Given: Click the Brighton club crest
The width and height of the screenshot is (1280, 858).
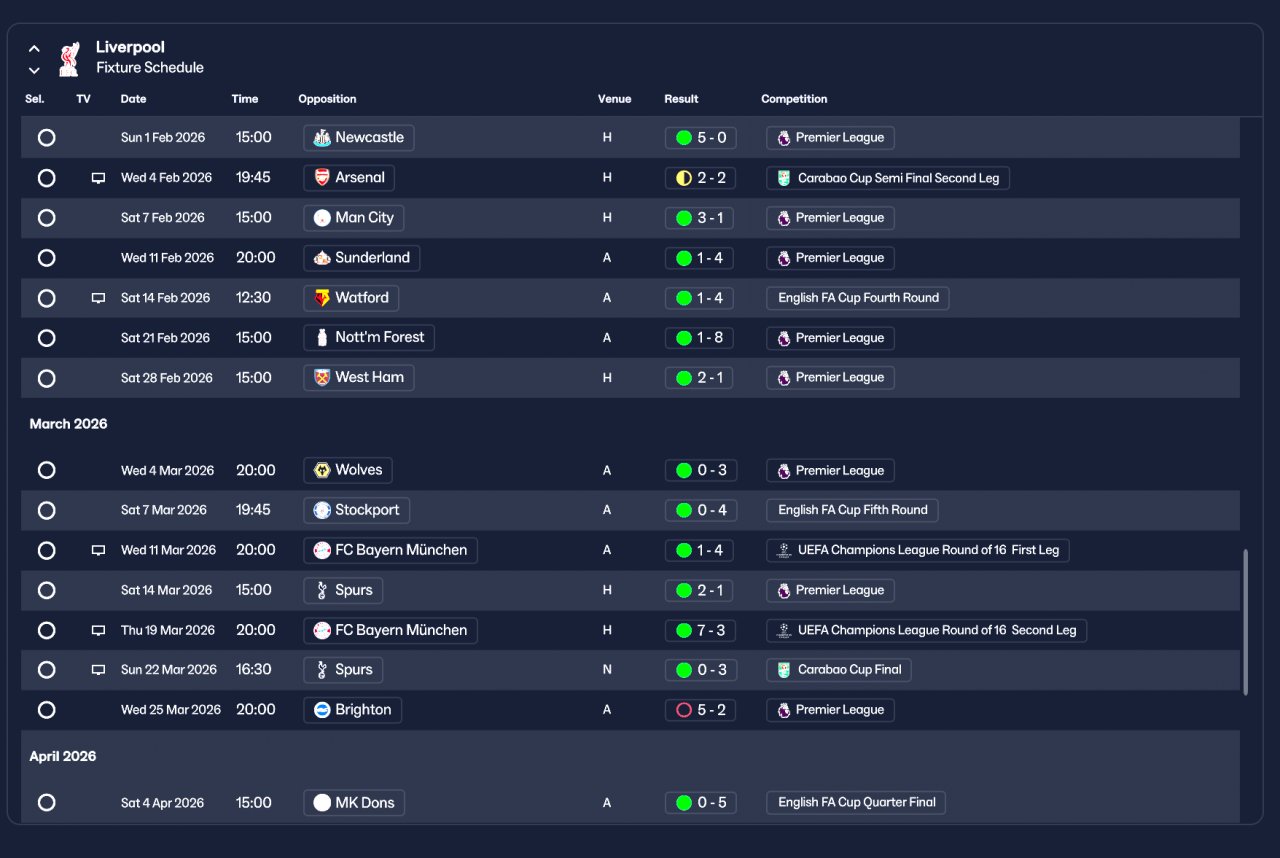Looking at the screenshot, I should pos(322,710).
